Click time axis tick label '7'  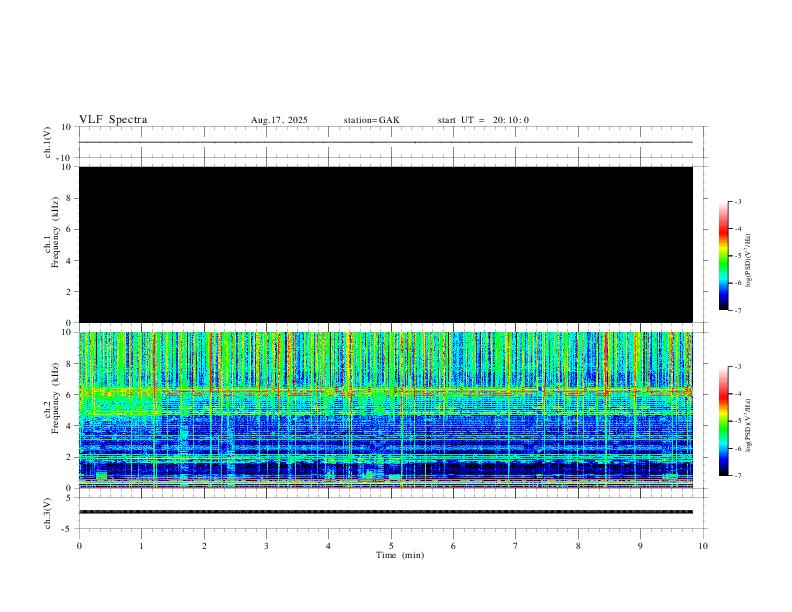(x=516, y=546)
